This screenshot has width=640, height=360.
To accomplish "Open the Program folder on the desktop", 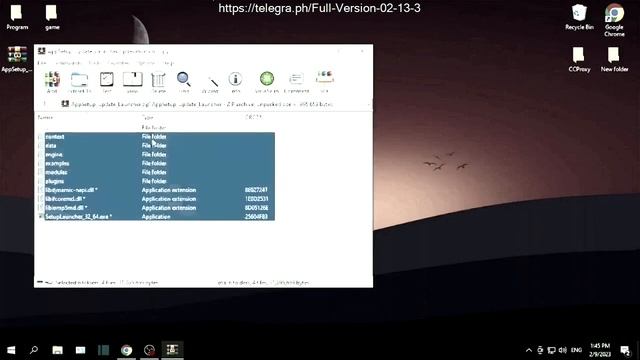I will (17, 17).
